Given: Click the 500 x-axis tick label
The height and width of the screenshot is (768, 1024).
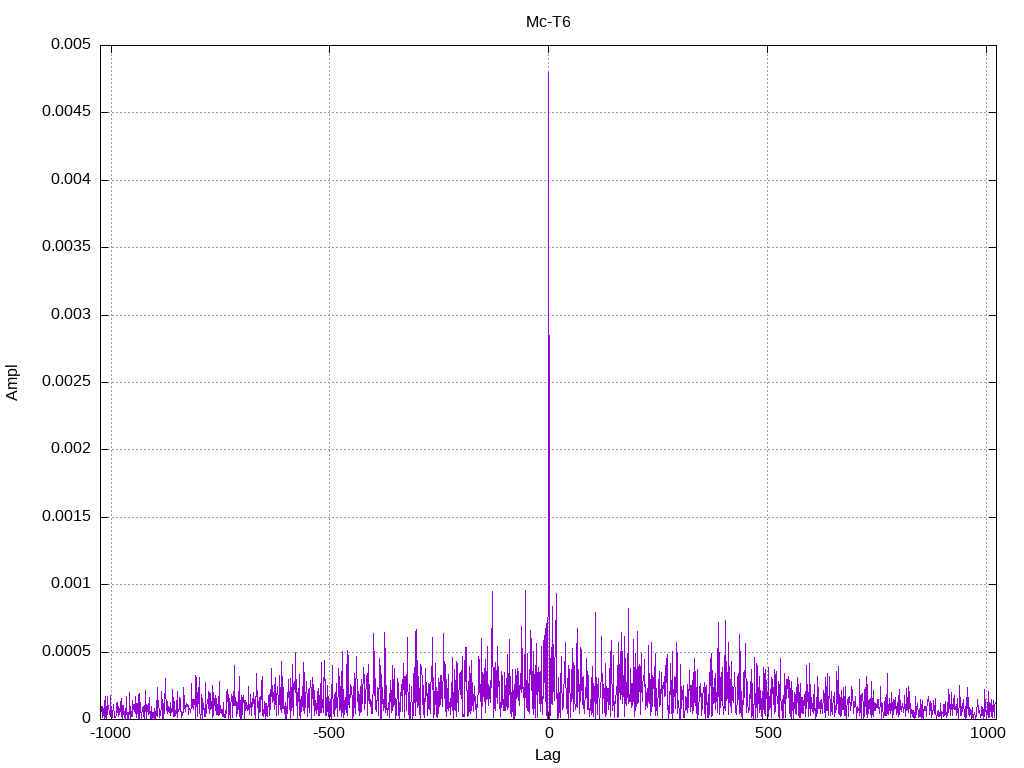Looking at the screenshot, I should pyautogui.click(x=767, y=734).
